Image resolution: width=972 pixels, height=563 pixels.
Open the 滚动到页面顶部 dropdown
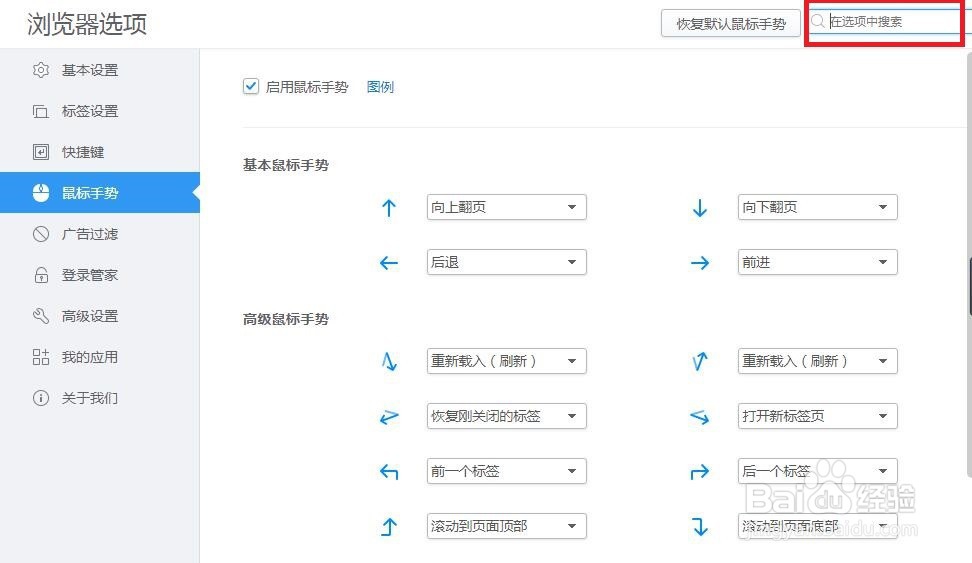[506, 526]
